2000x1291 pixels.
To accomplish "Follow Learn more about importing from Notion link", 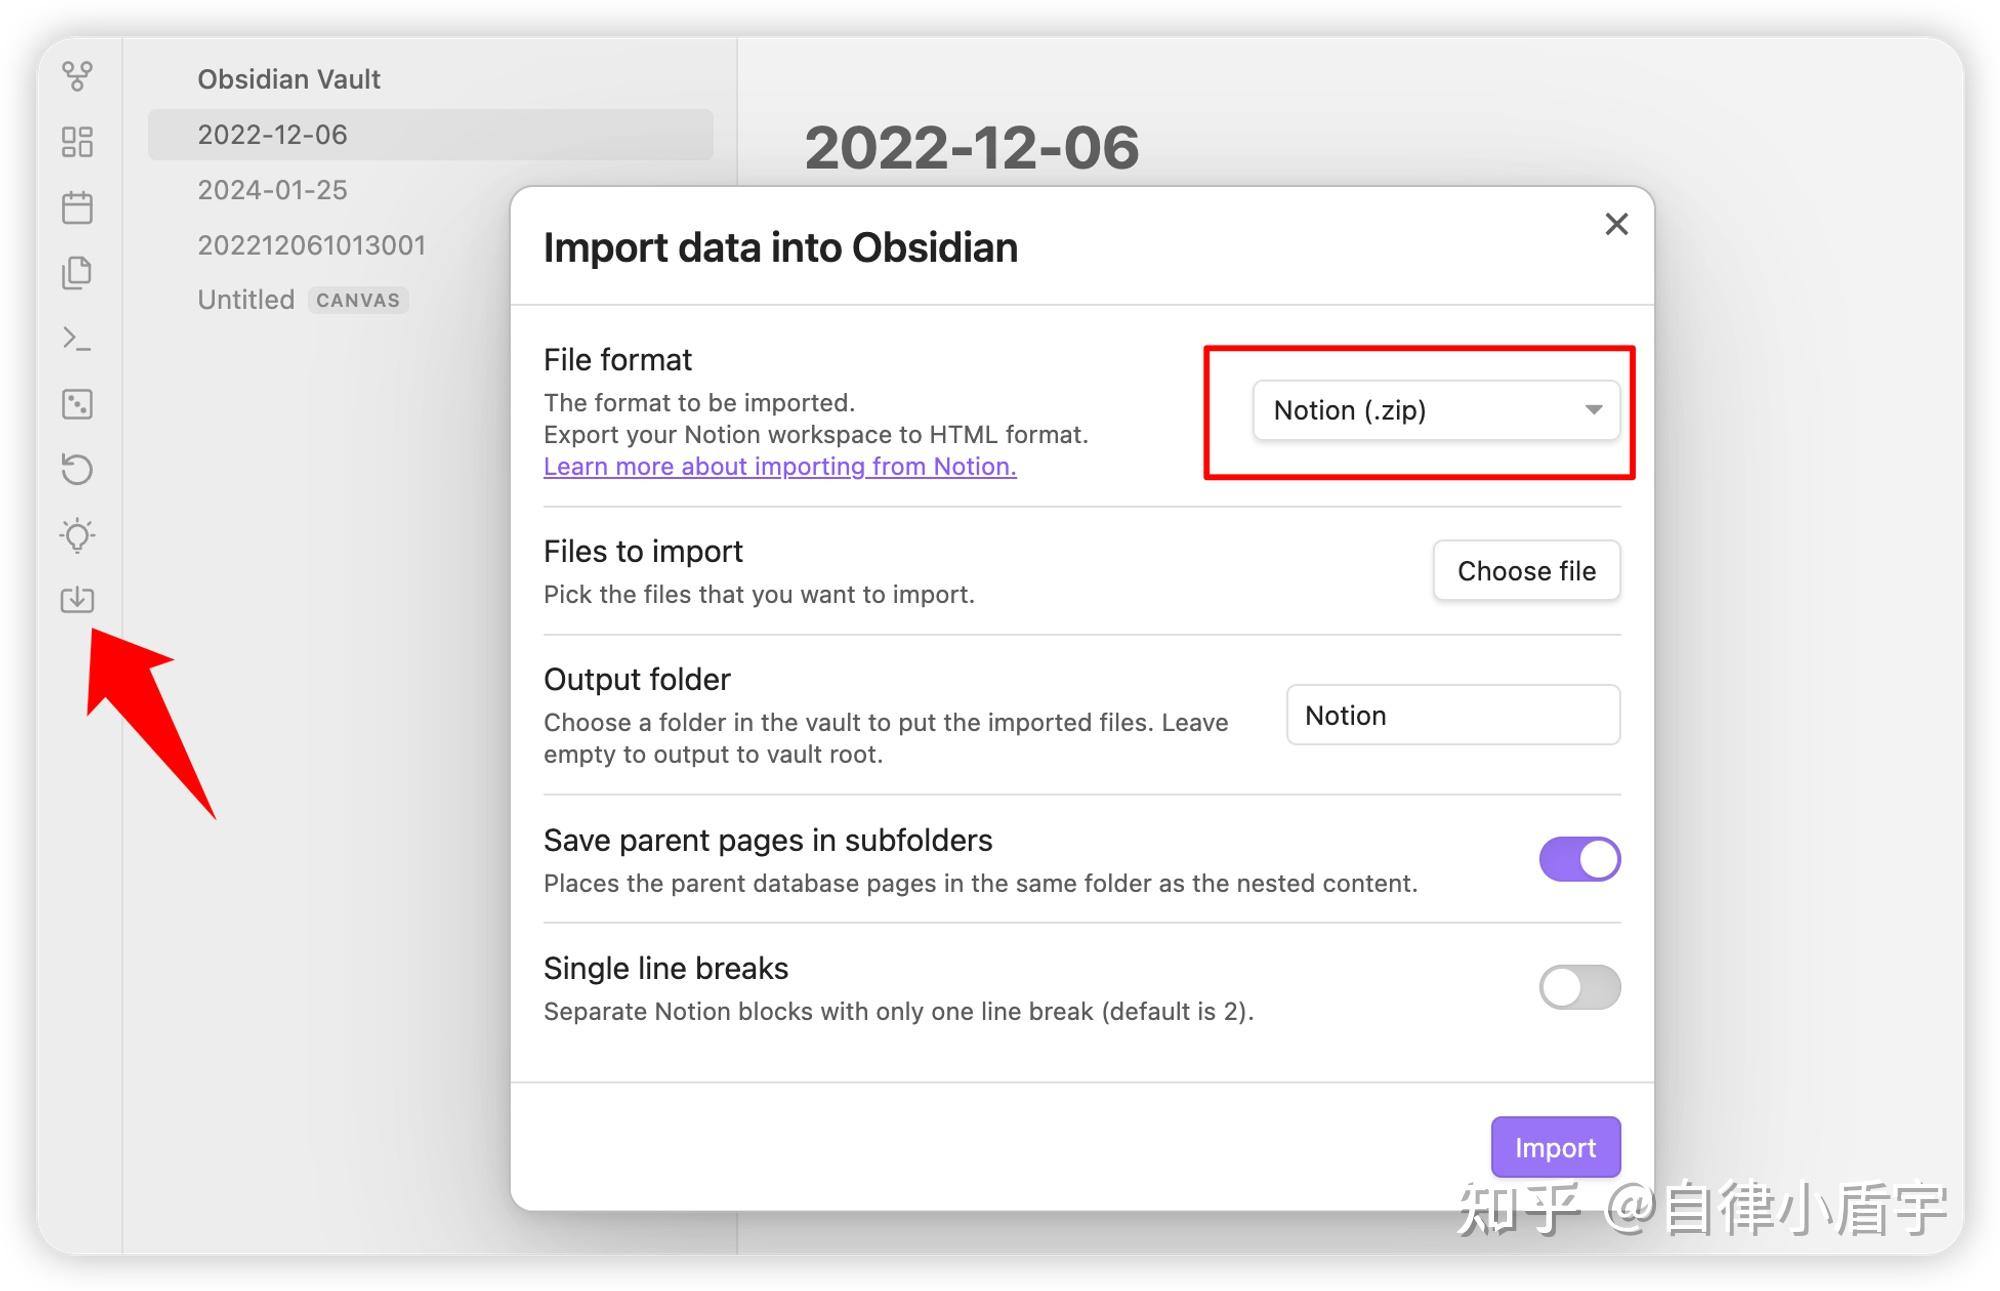I will (780, 467).
